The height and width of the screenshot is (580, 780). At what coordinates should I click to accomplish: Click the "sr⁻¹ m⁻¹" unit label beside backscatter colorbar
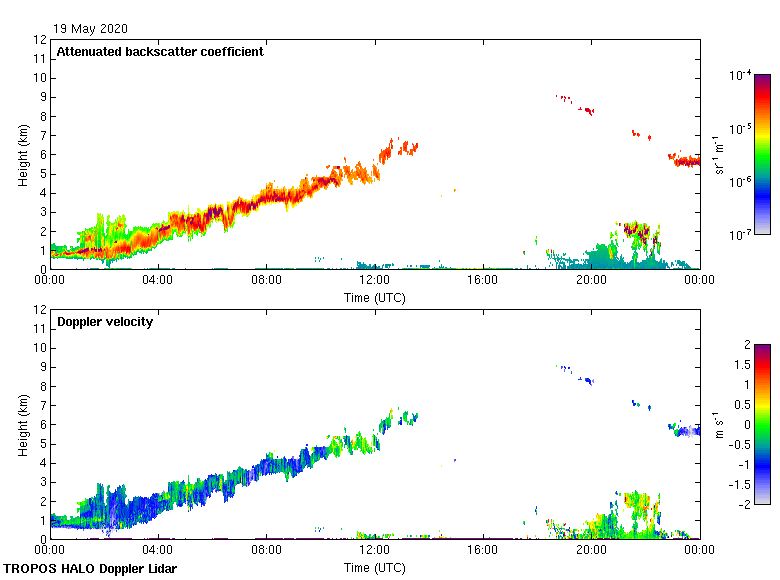pyautogui.click(x=720, y=154)
